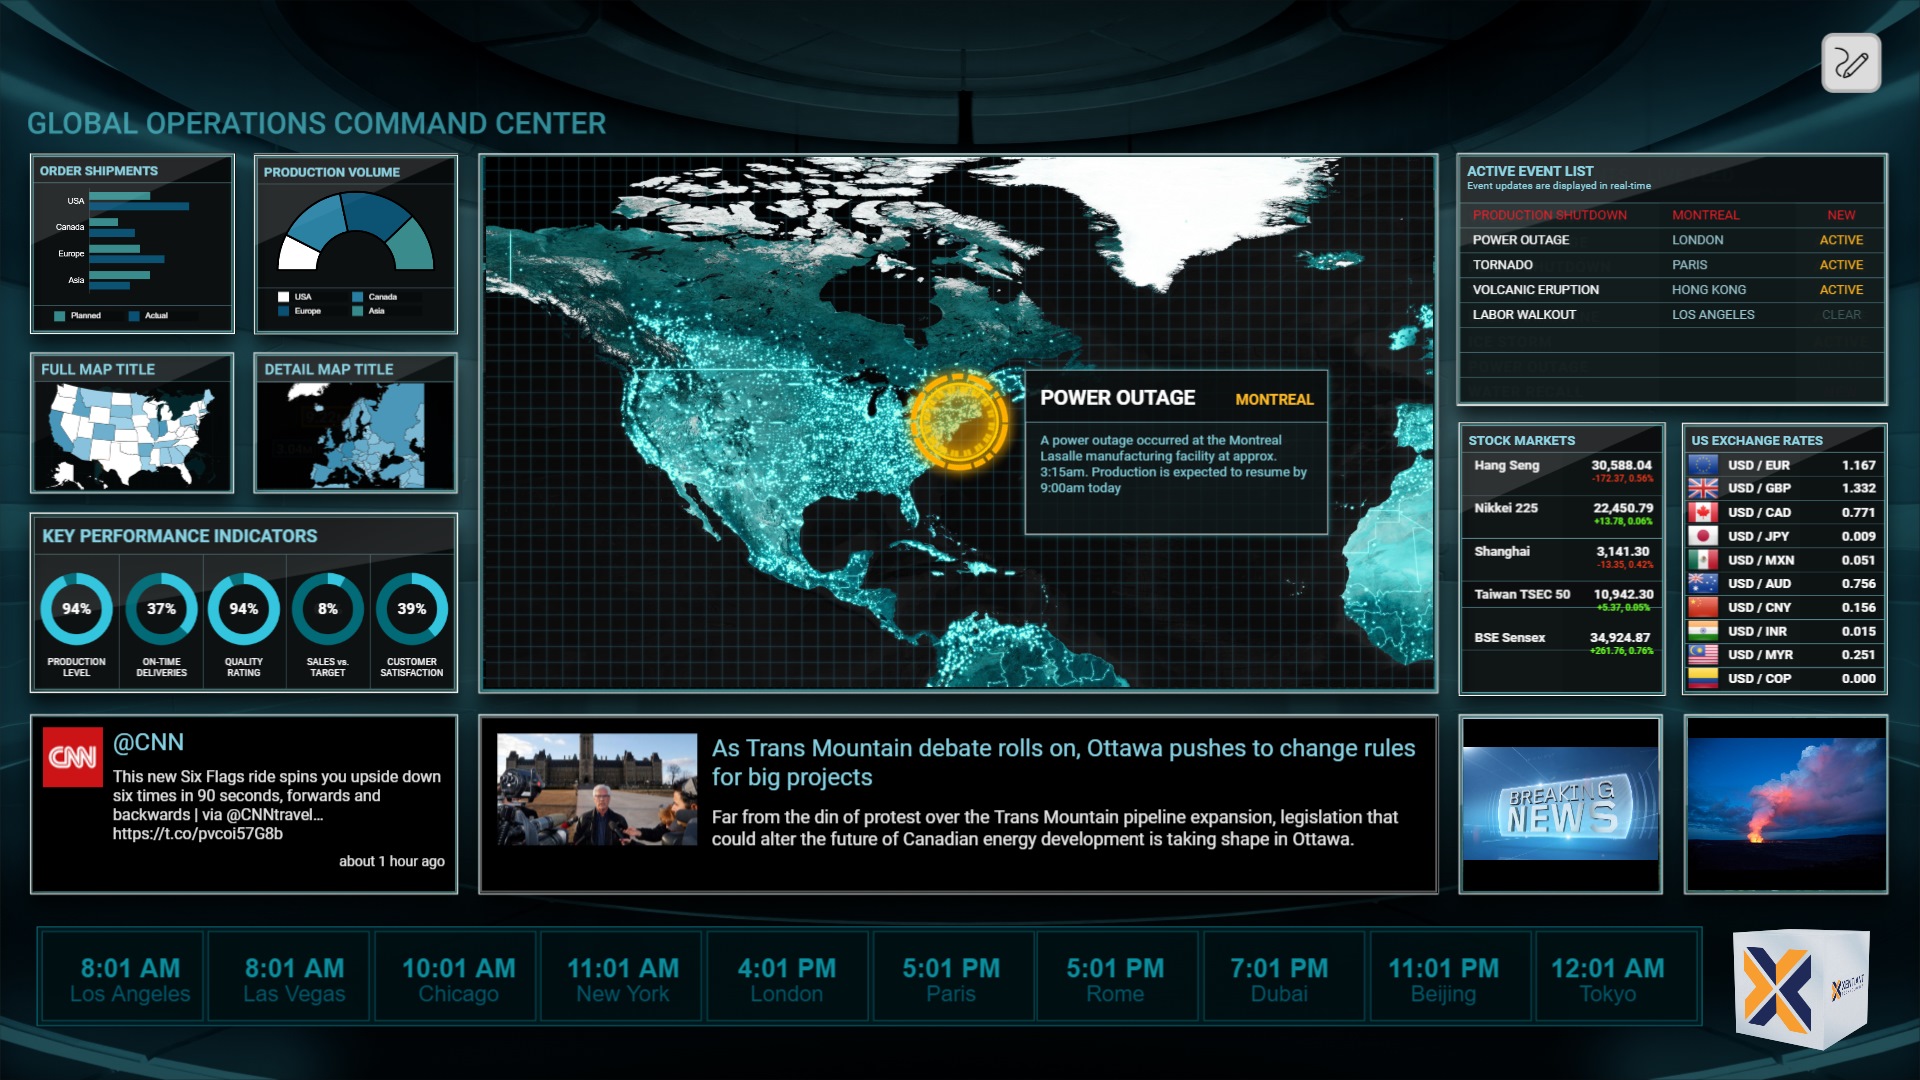Click the Volcanic Eruption Hong Kong active event icon
Image resolution: width=1920 pixels, height=1080 pixels.
click(x=1668, y=289)
